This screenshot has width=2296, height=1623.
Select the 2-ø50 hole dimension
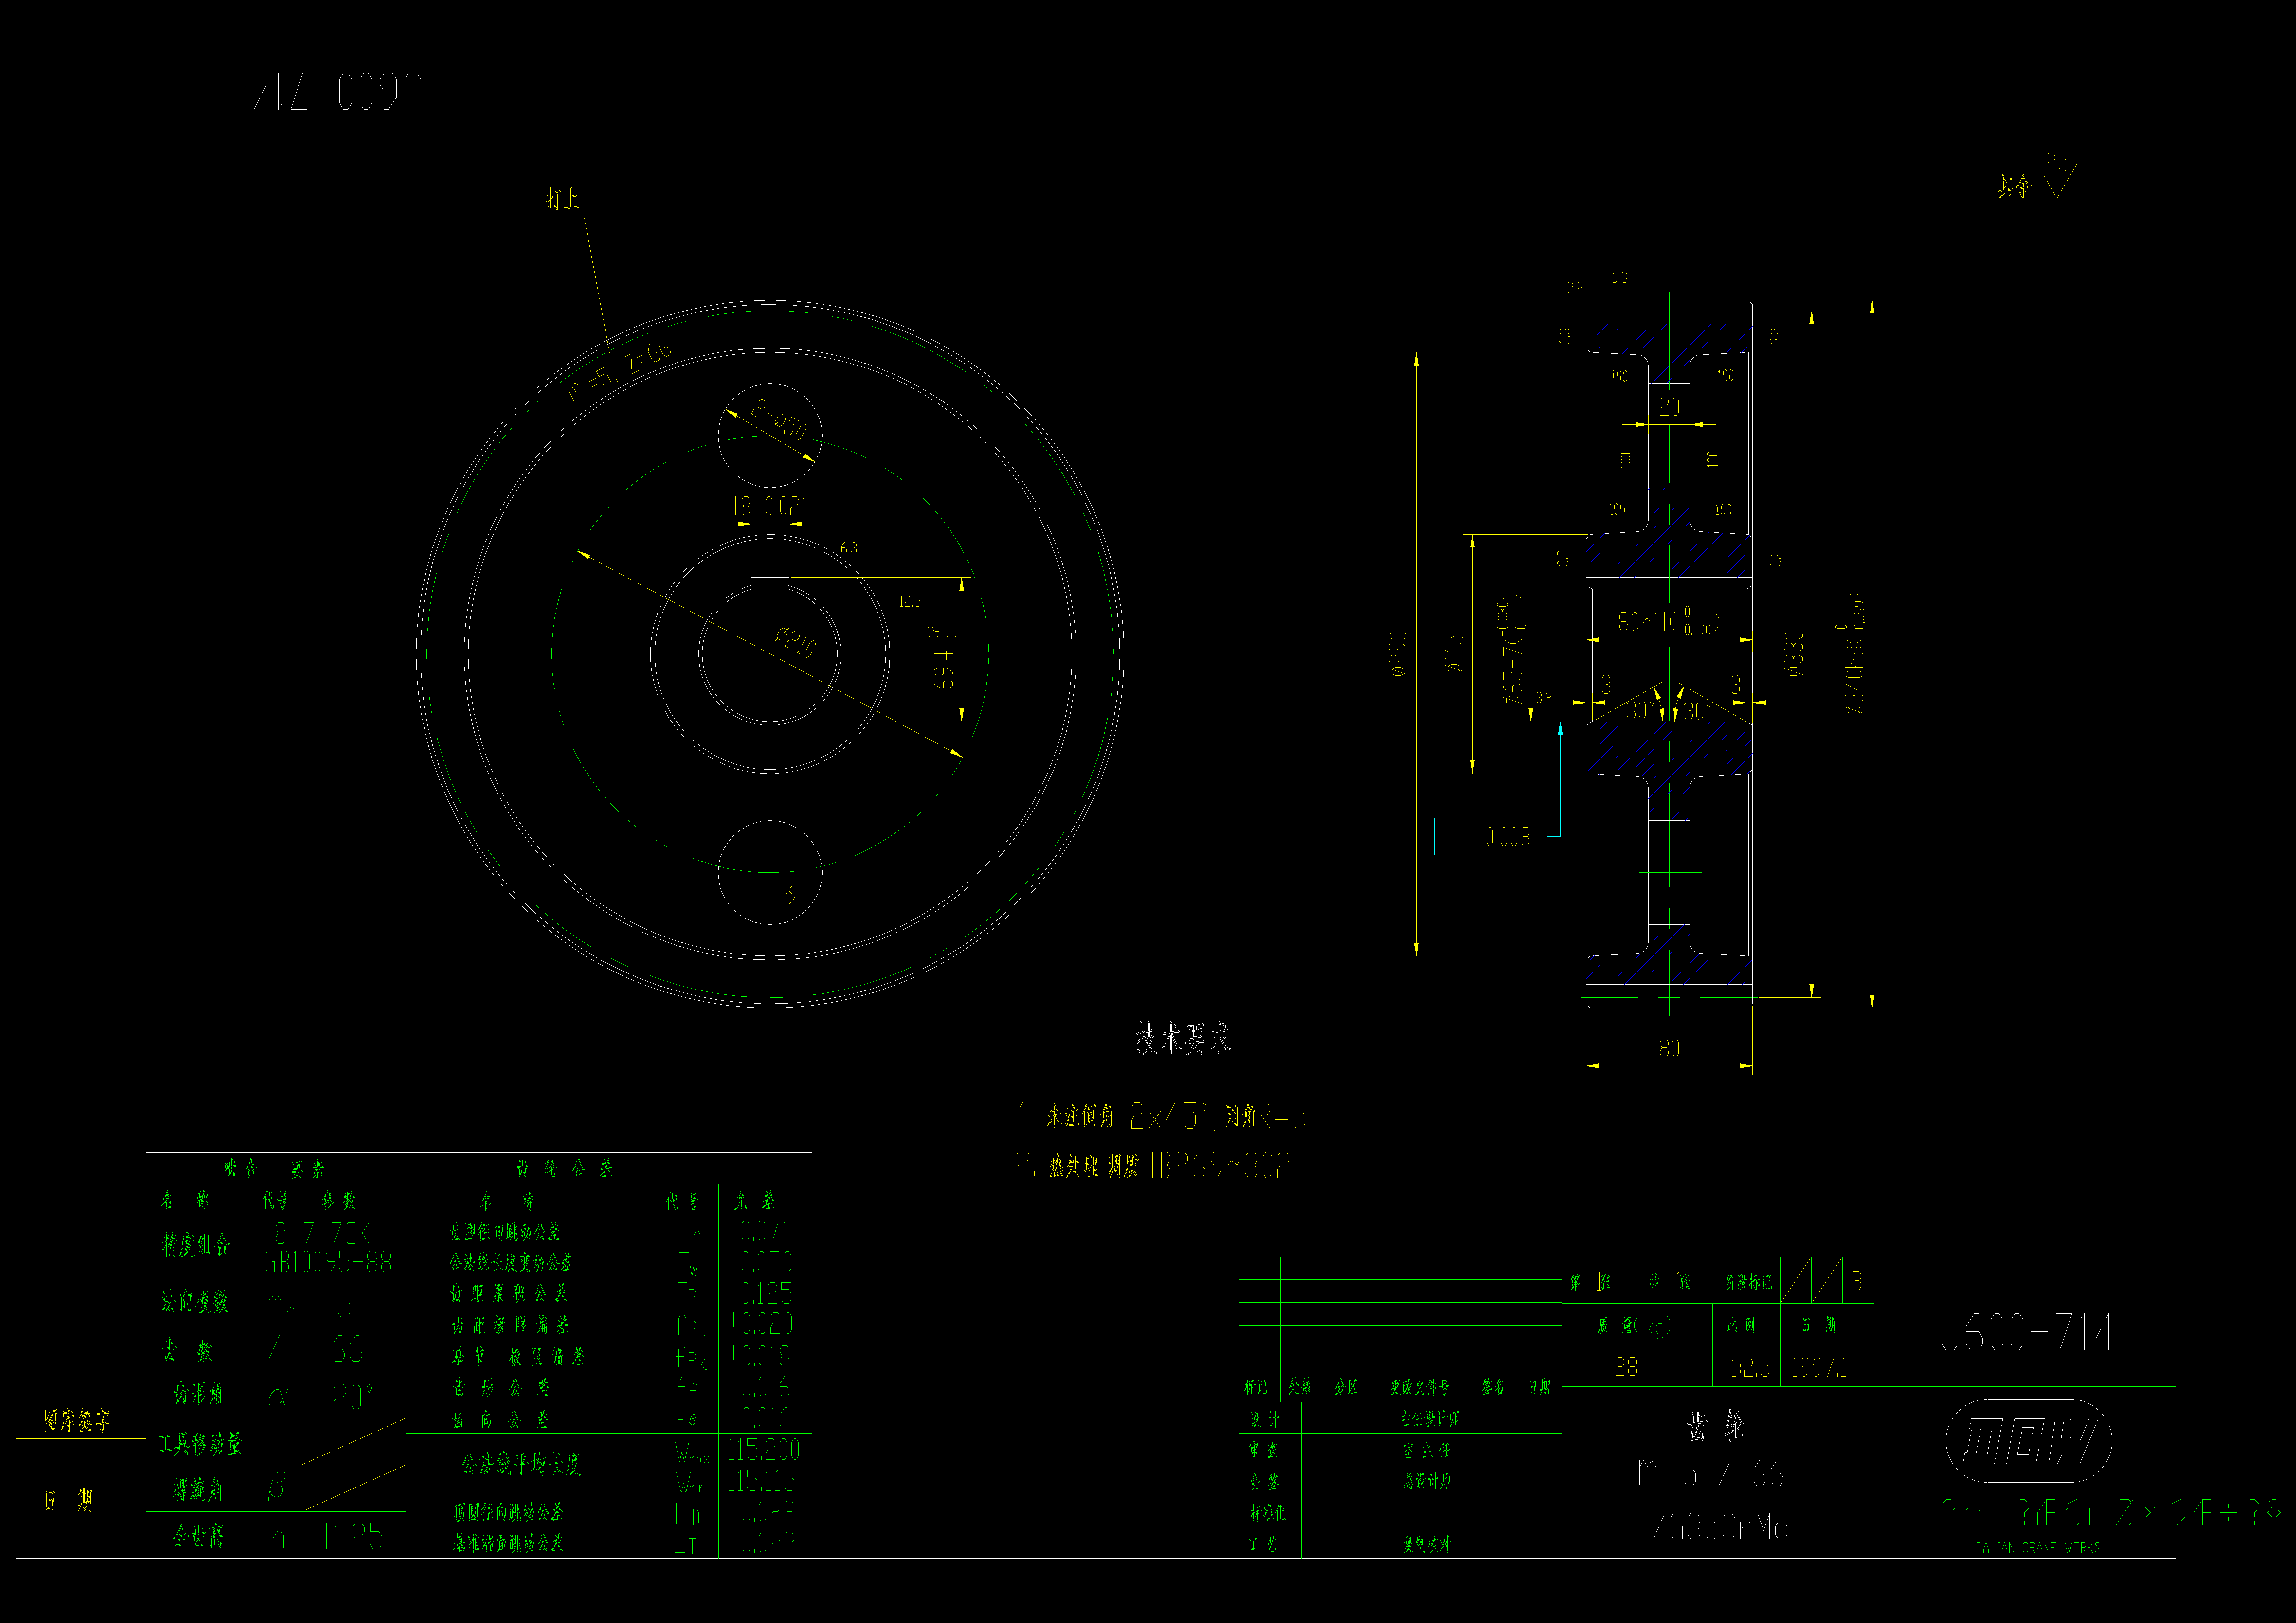click(x=779, y=420)
